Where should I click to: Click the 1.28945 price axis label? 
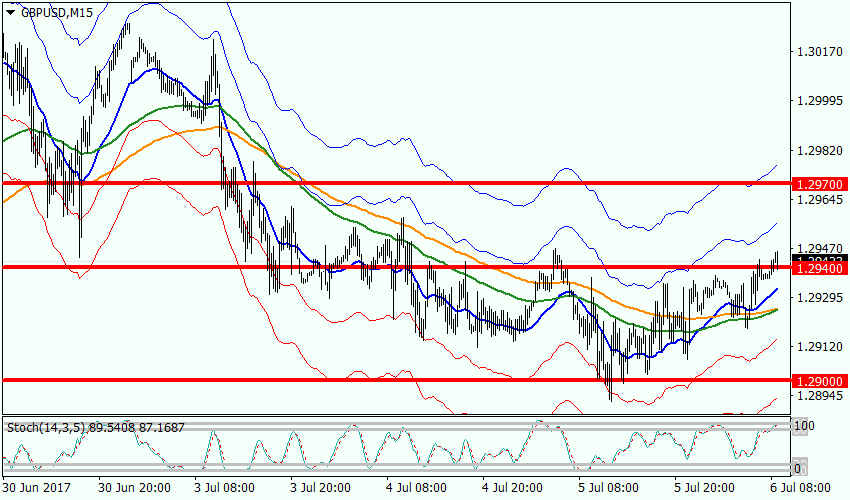point(817,396)
